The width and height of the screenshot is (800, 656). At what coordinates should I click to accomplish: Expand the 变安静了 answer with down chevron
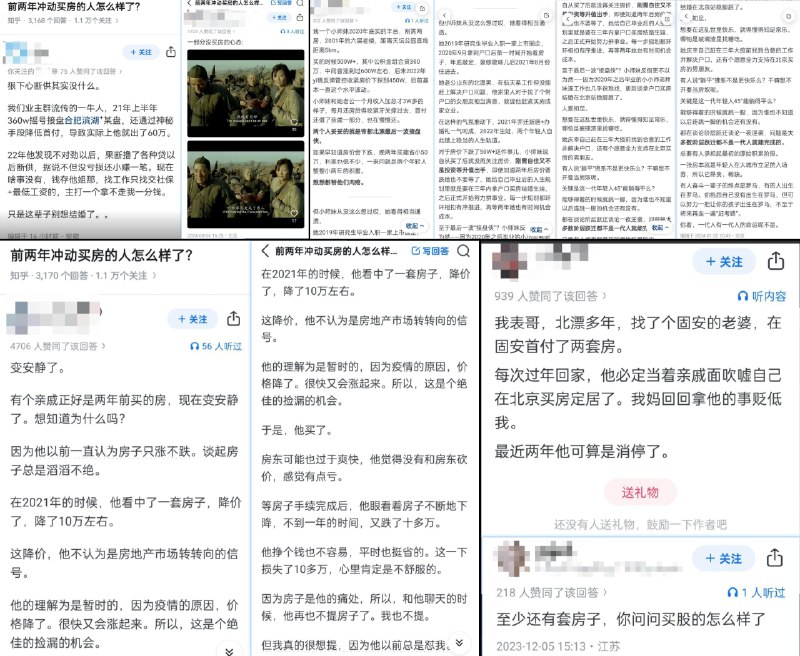pyautogui.click(x=229, y=650)
